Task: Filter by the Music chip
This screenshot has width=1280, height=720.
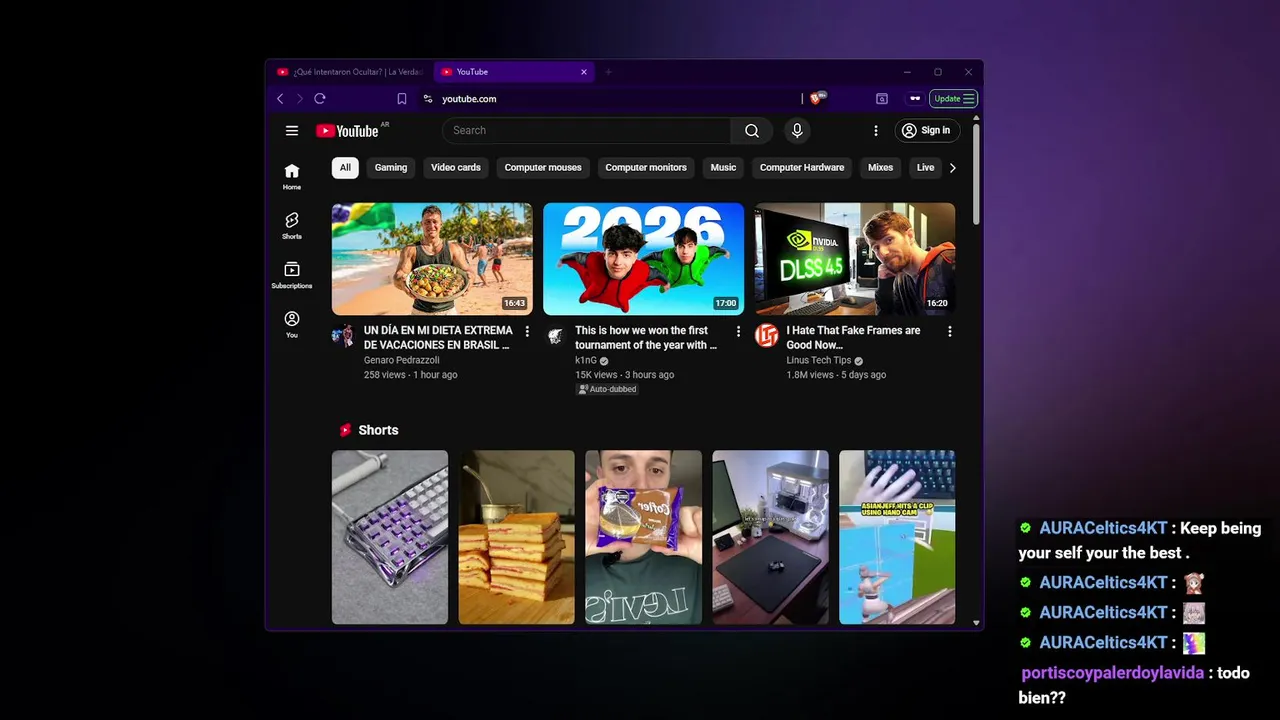Action: [x=723, y=168]
